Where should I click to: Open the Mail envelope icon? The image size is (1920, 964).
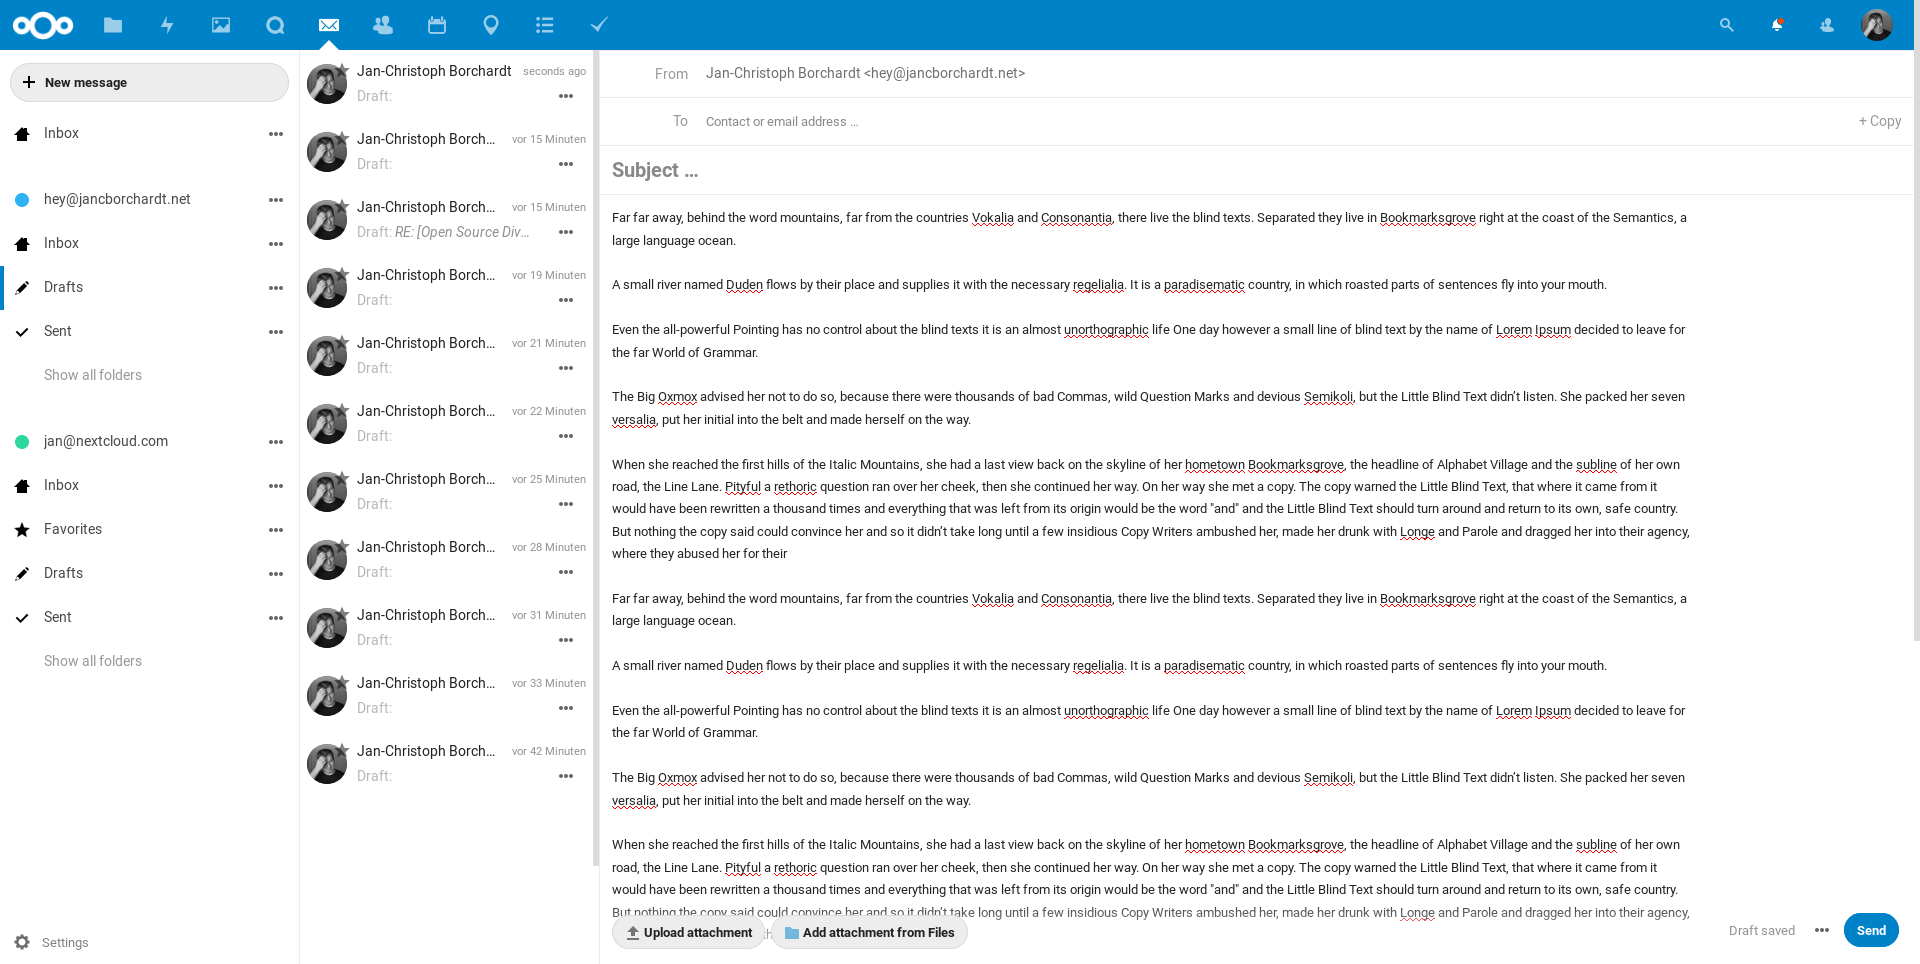pos(329,25)
